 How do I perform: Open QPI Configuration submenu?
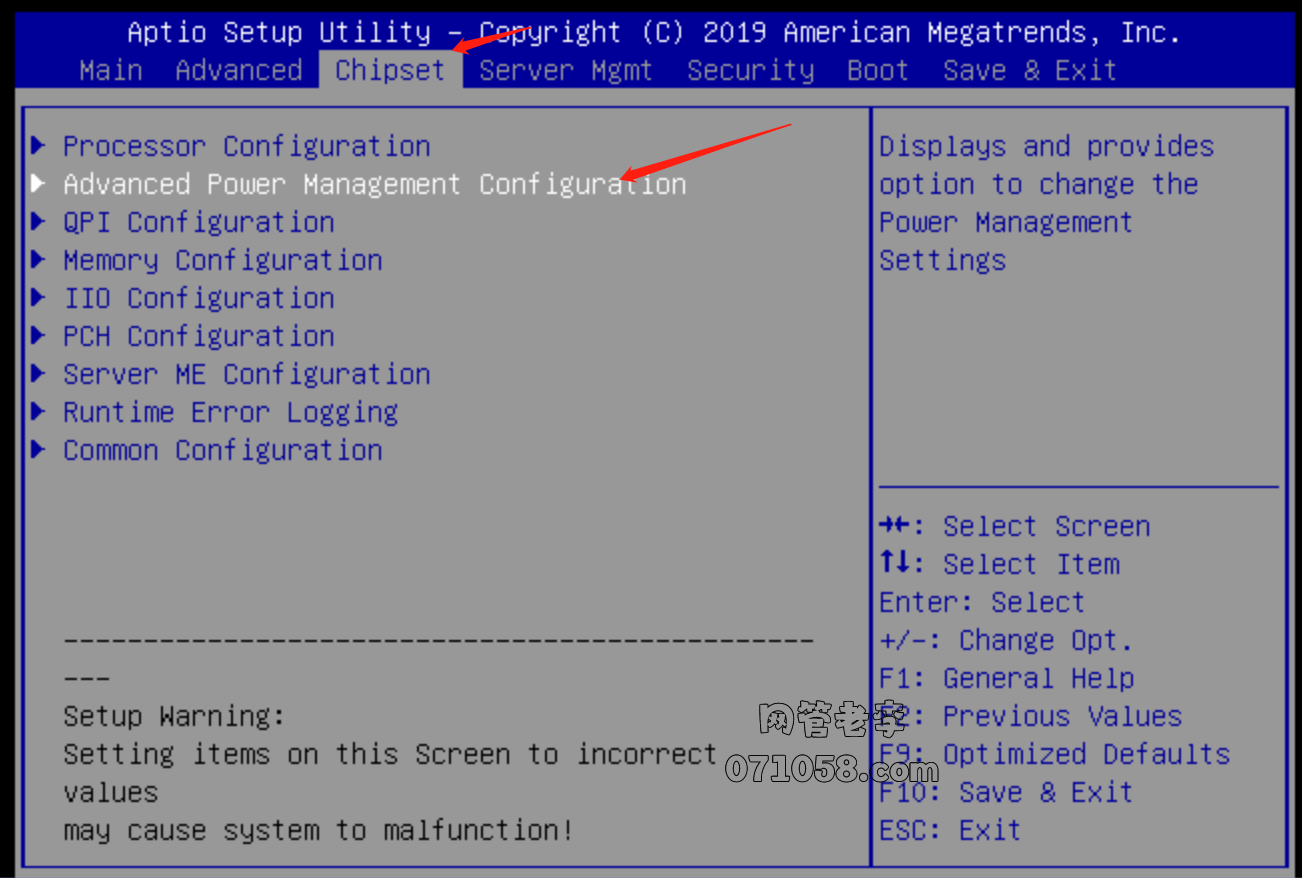point(198,223)
